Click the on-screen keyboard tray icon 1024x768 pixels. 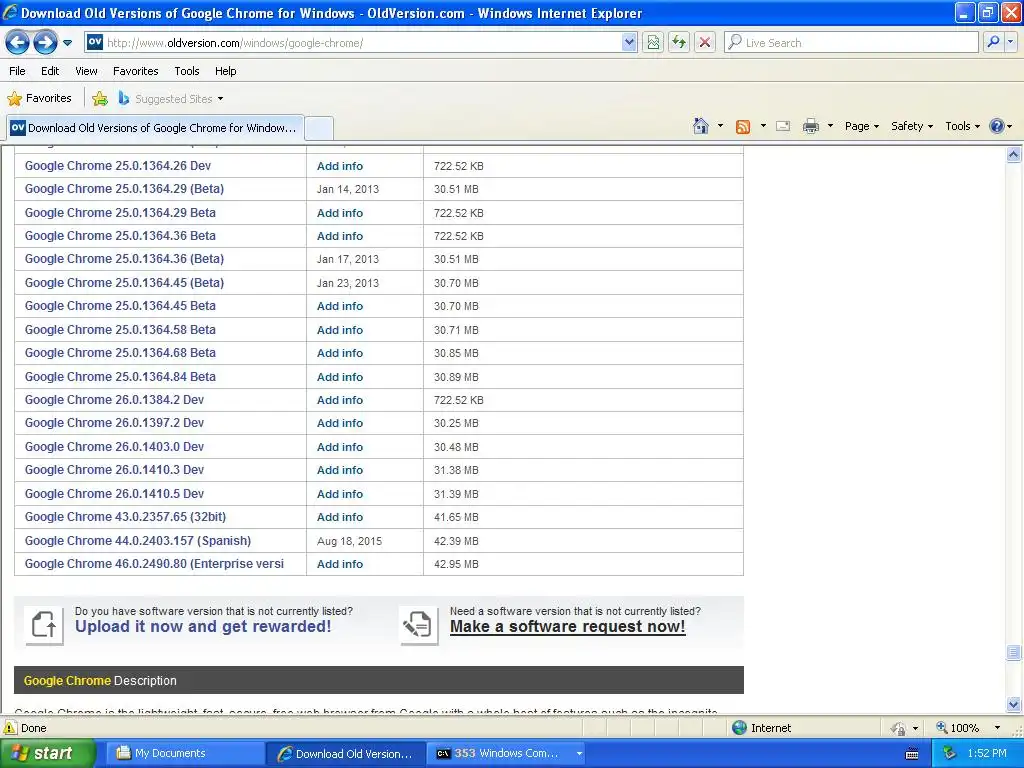tap(912, 754)
